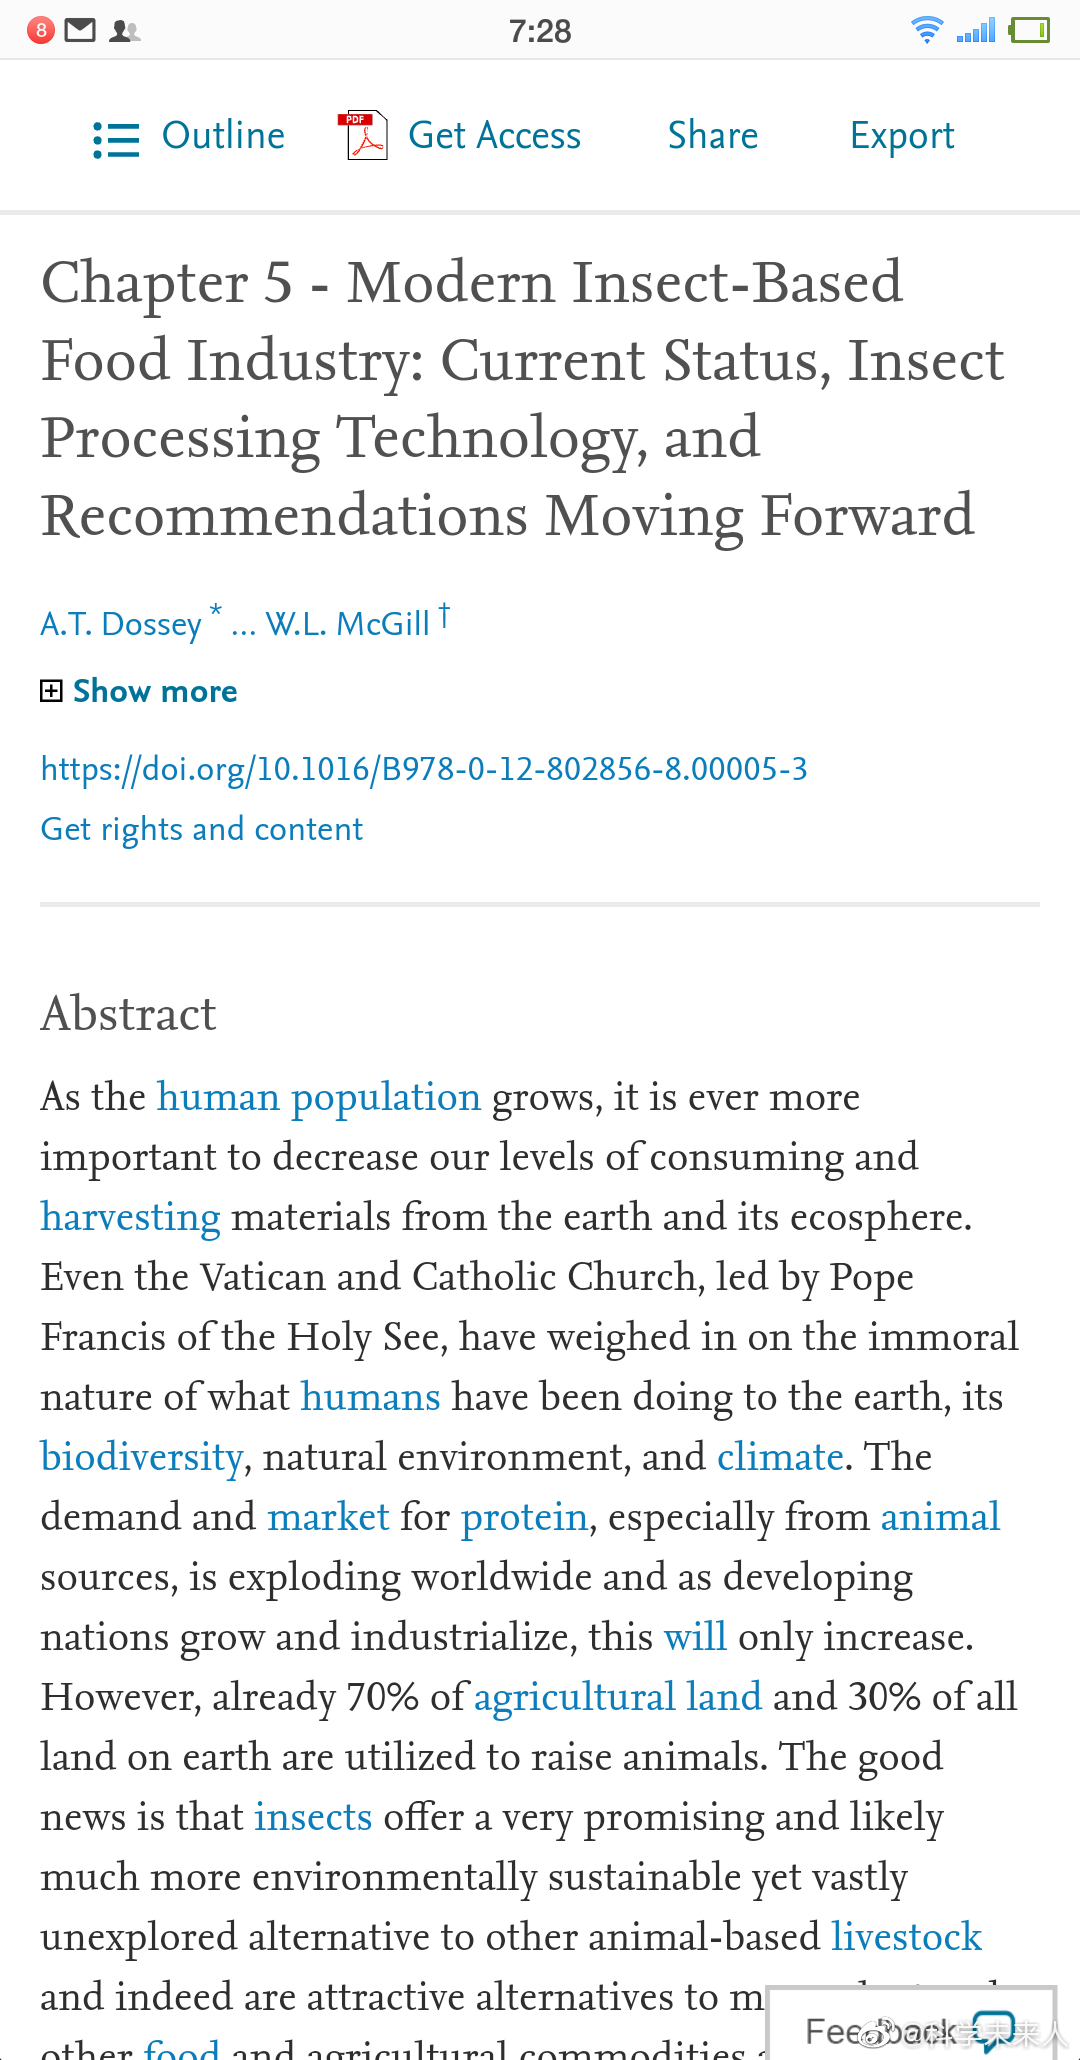
Task: Tap the Wi-Fi status icon
Action: [x=927, y=30]
